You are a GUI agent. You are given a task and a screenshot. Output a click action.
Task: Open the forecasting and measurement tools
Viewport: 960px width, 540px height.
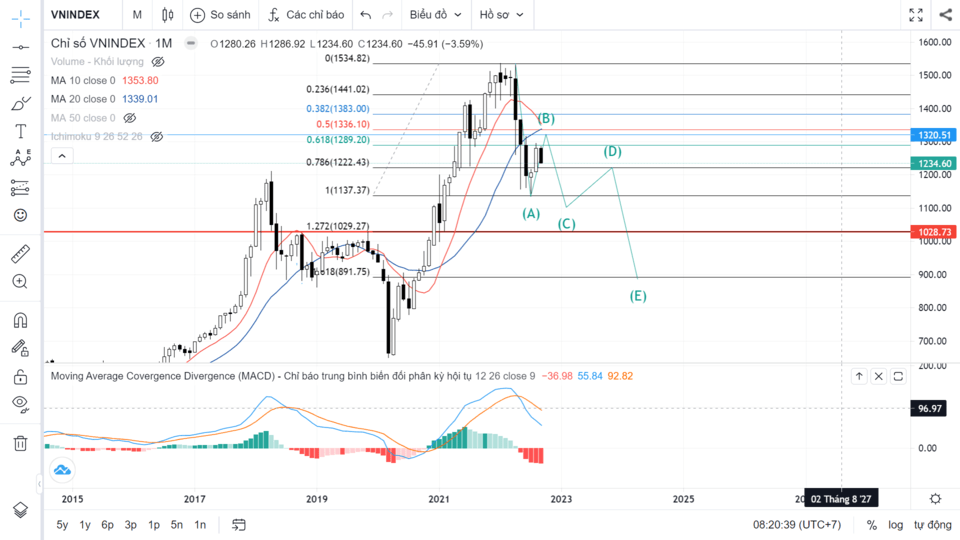point(20,187)
